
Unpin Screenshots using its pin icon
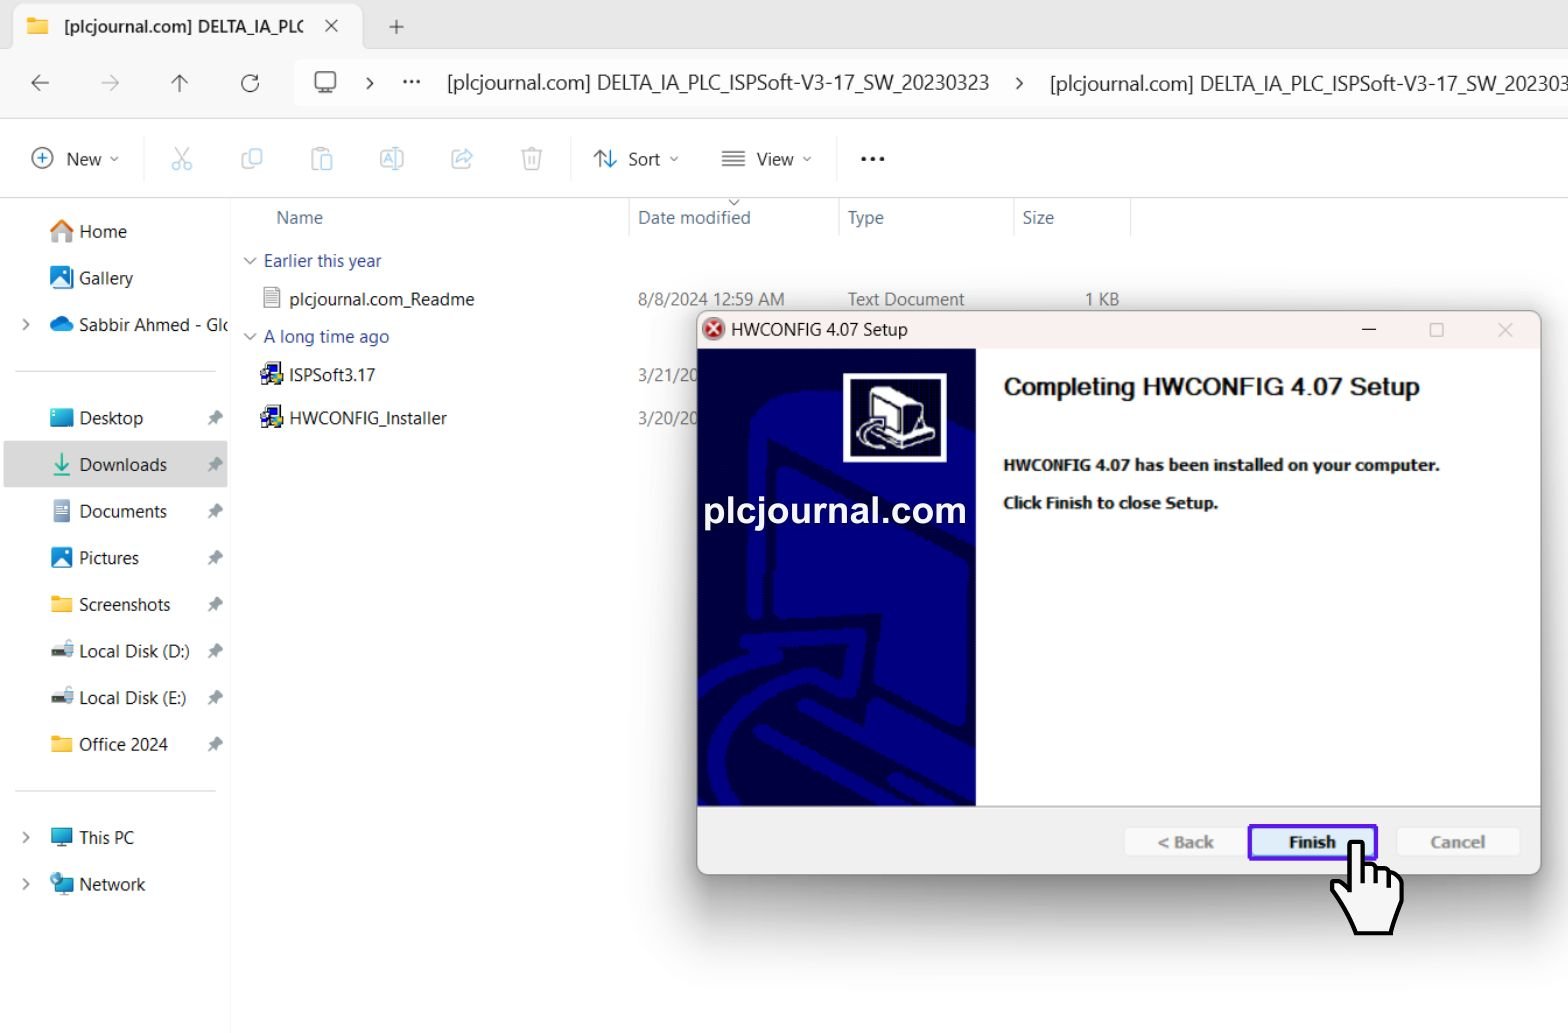214,605
